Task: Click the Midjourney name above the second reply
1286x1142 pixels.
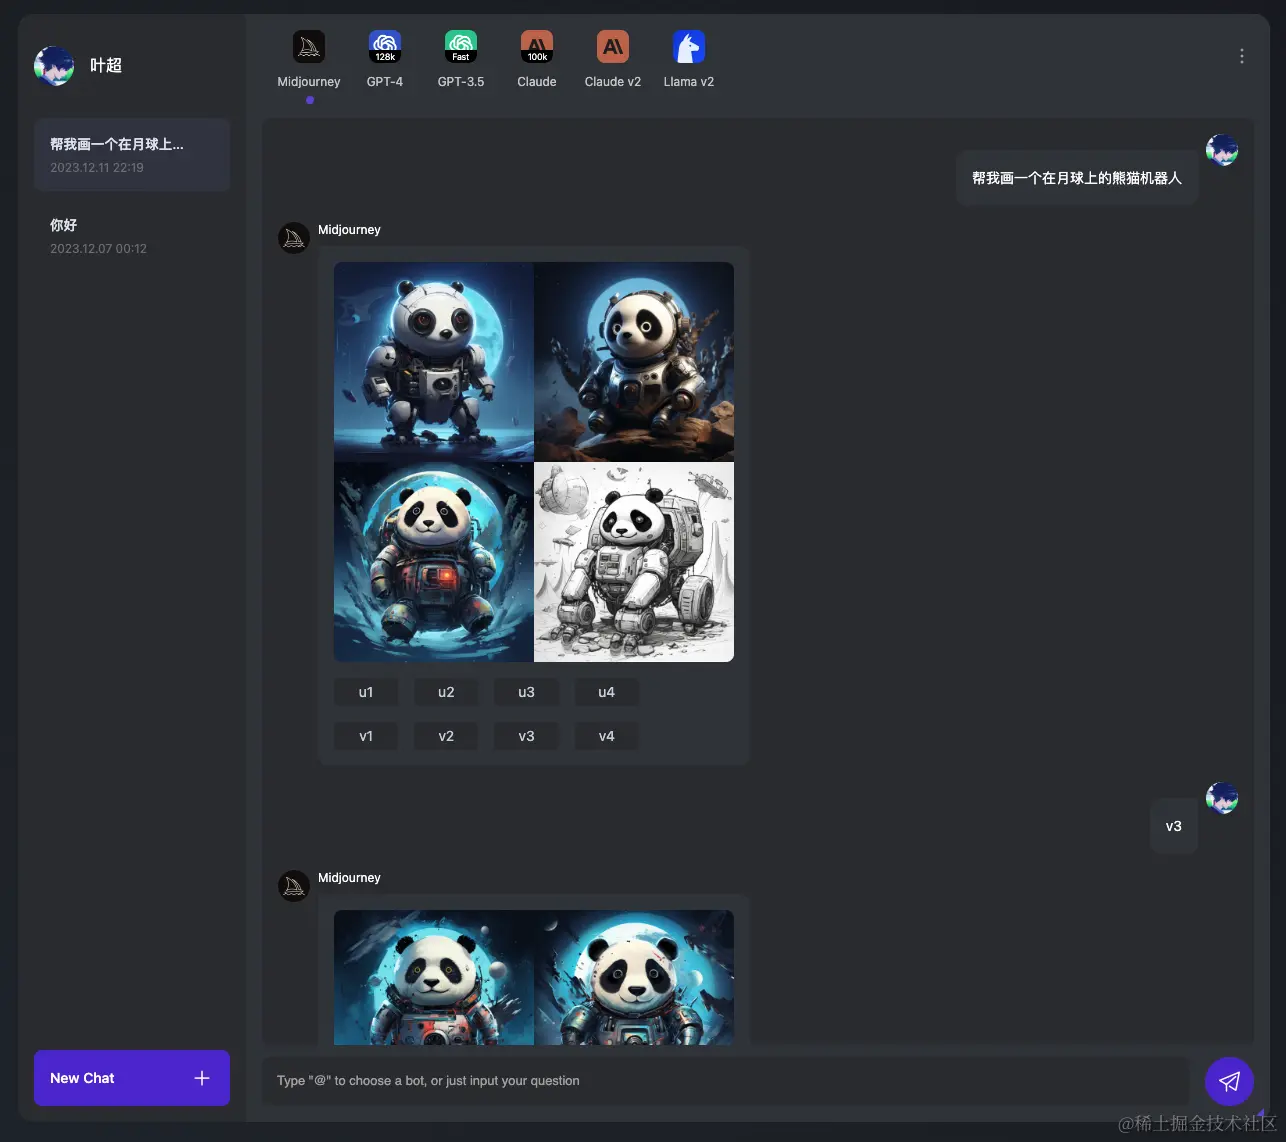Action: (349, 877)
